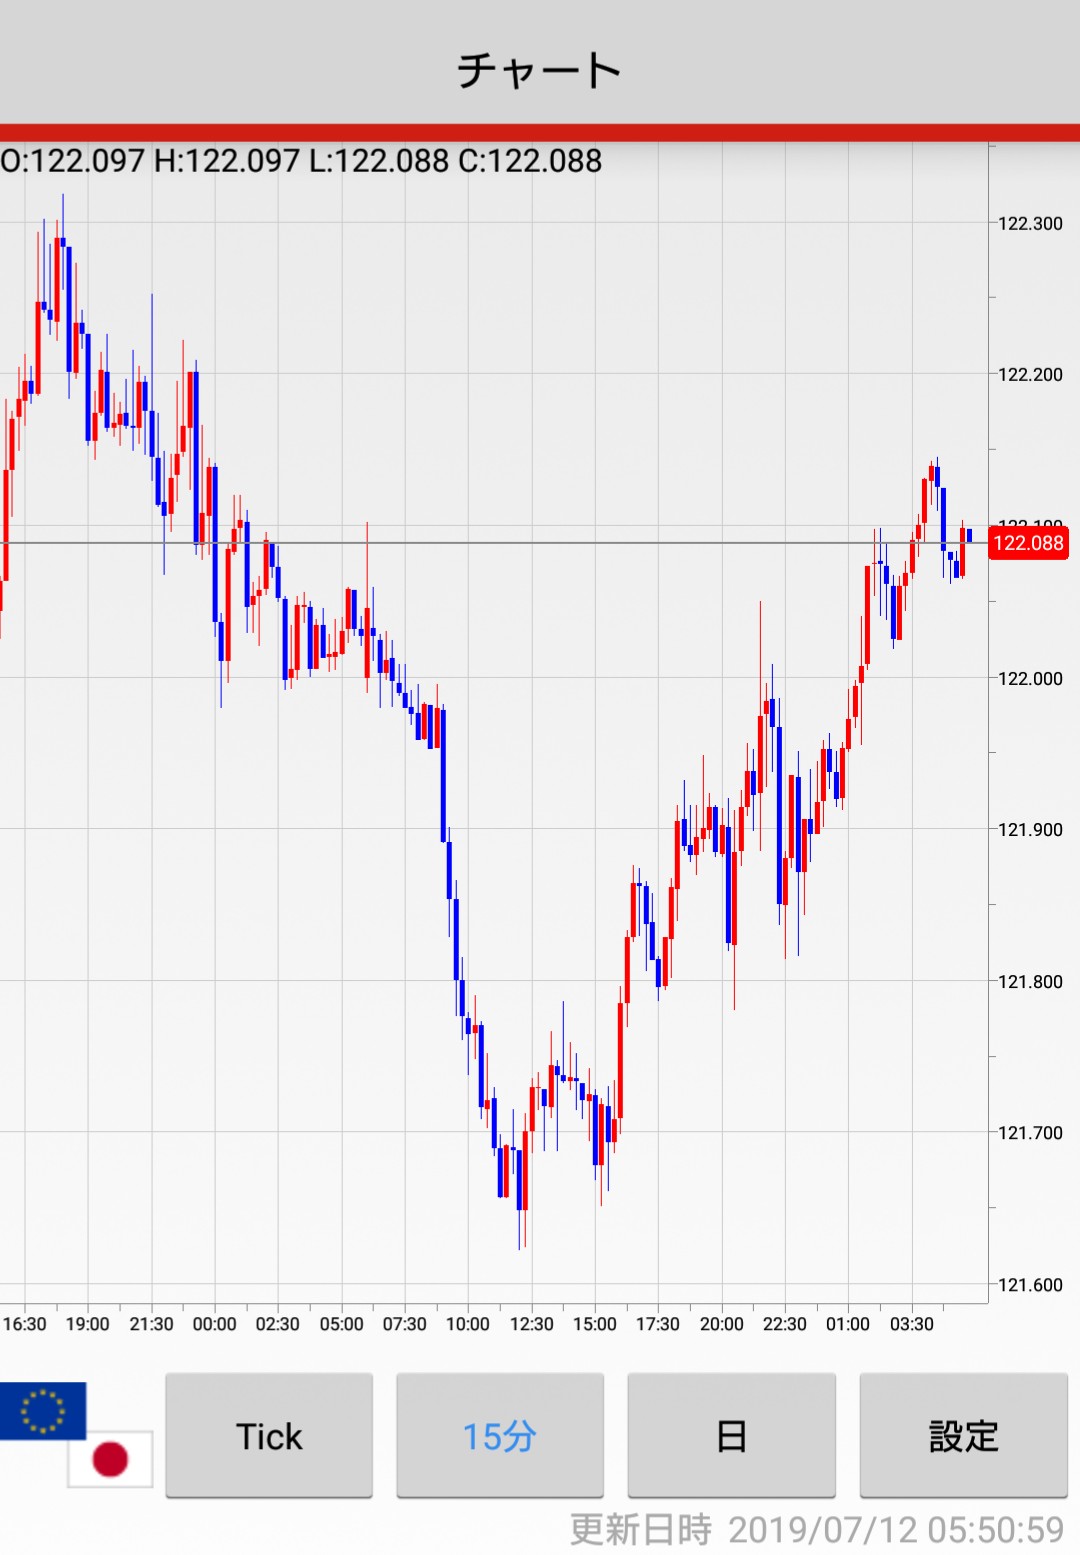The width and height of the screenshot is (1080, 1555).
Task: Open the 設定 settings button
Action: (x=963, y=1436)
